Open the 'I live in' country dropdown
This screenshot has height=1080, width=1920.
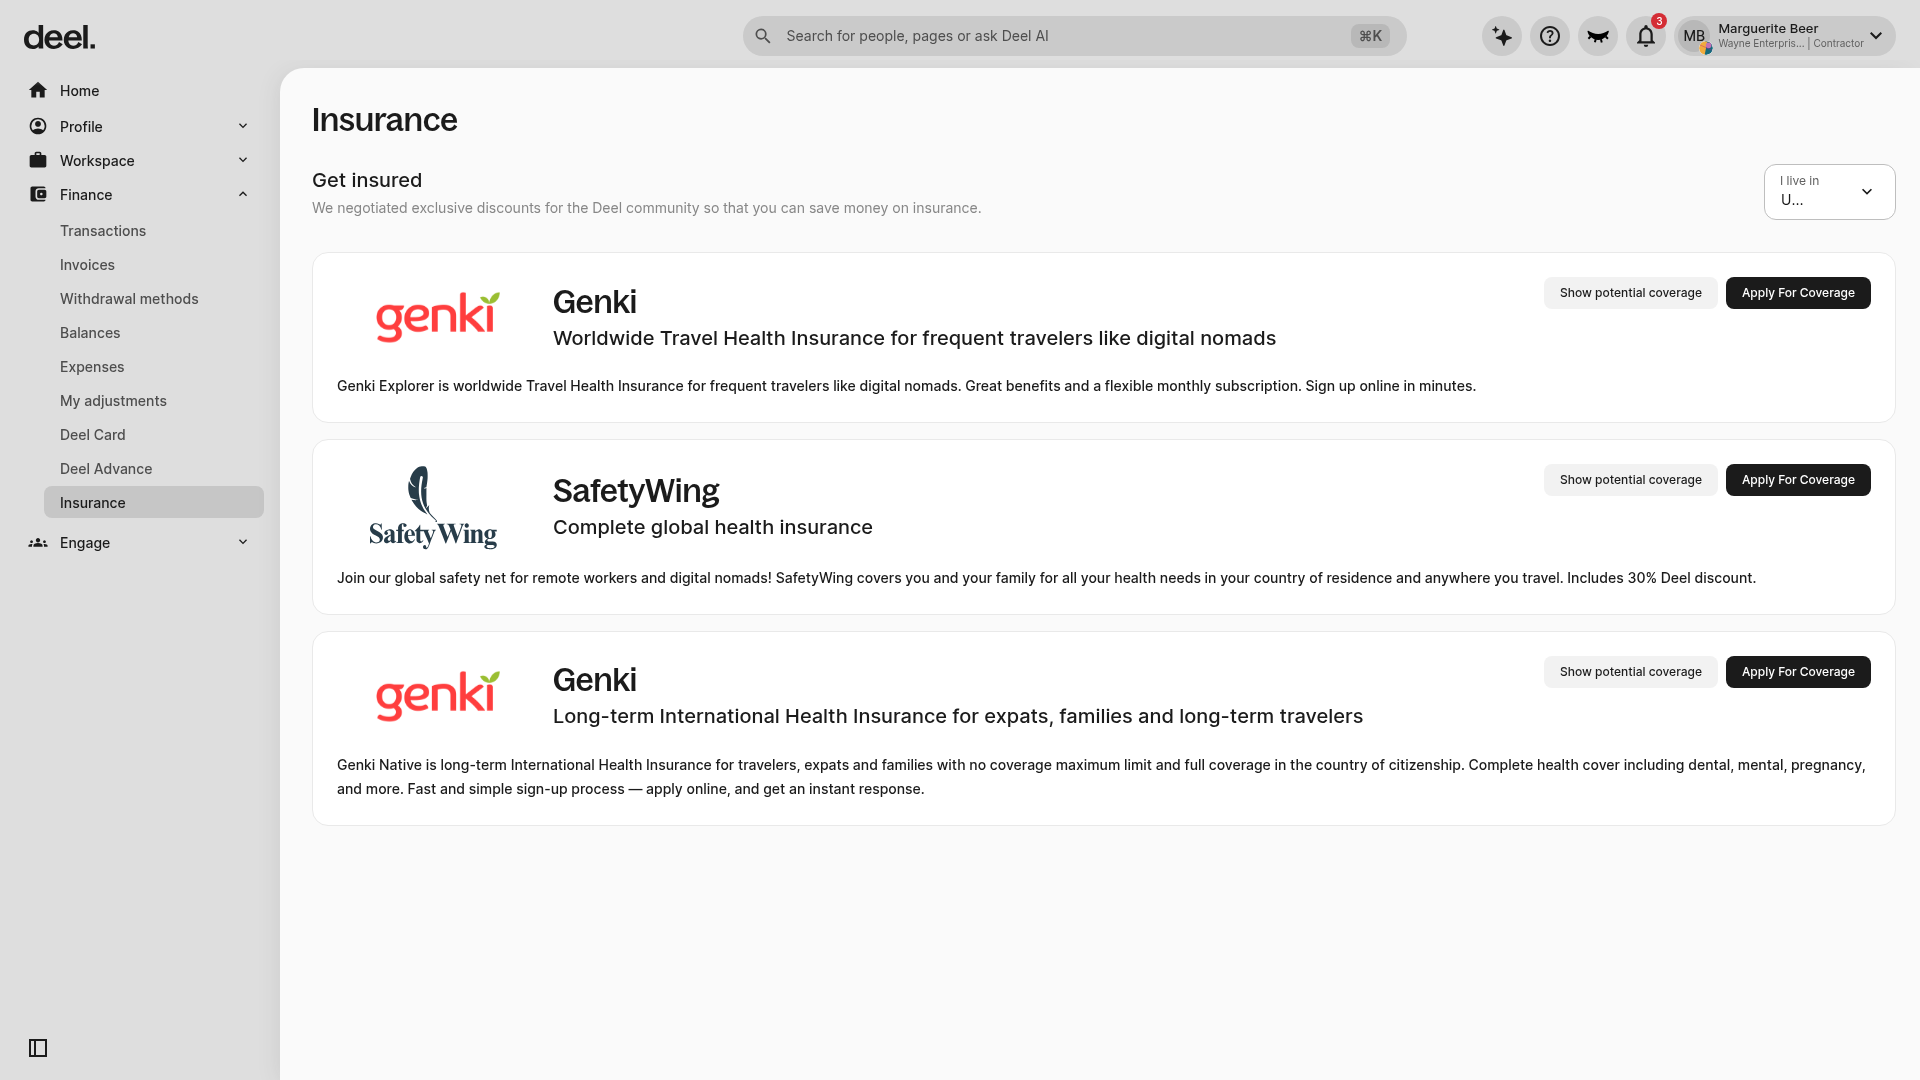tap(1829, 192)
